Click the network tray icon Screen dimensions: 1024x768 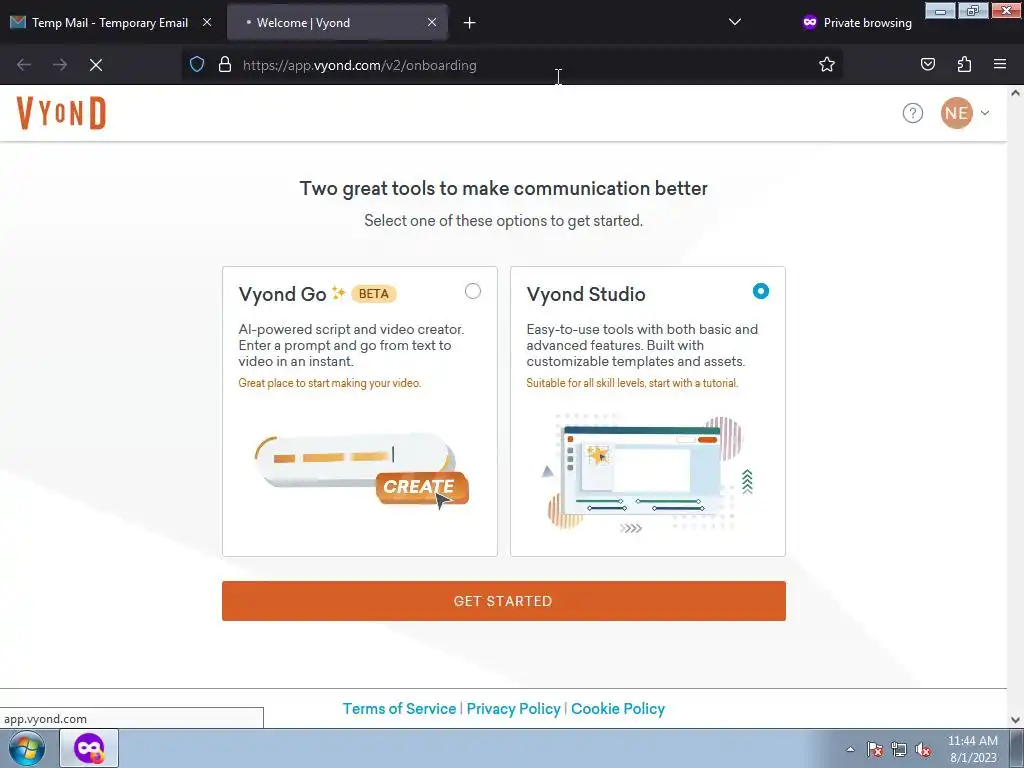point(899,750)
